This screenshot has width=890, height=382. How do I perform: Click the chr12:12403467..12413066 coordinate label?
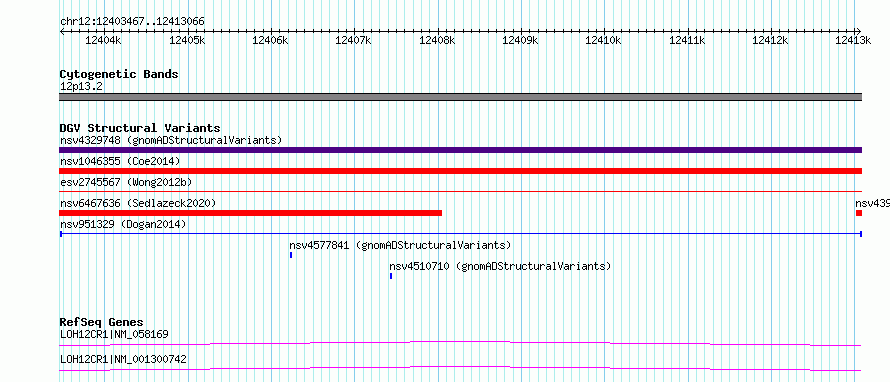pyautogui.click(x=132, y=22)
